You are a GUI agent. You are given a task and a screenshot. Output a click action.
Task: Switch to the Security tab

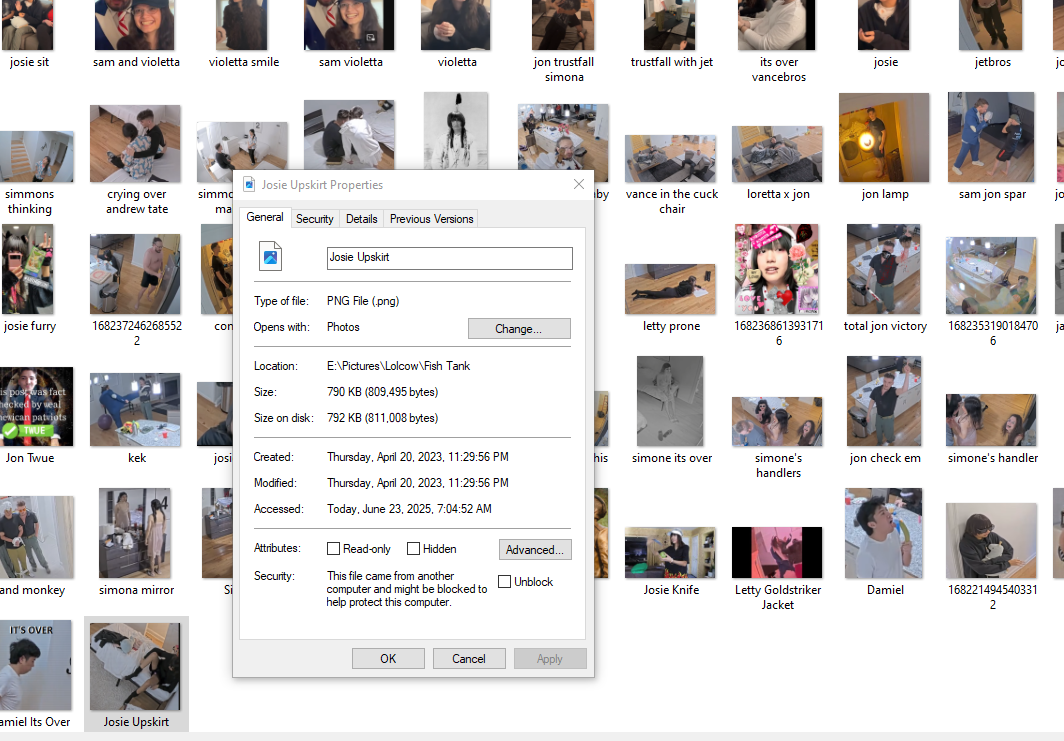pos(314,218)
